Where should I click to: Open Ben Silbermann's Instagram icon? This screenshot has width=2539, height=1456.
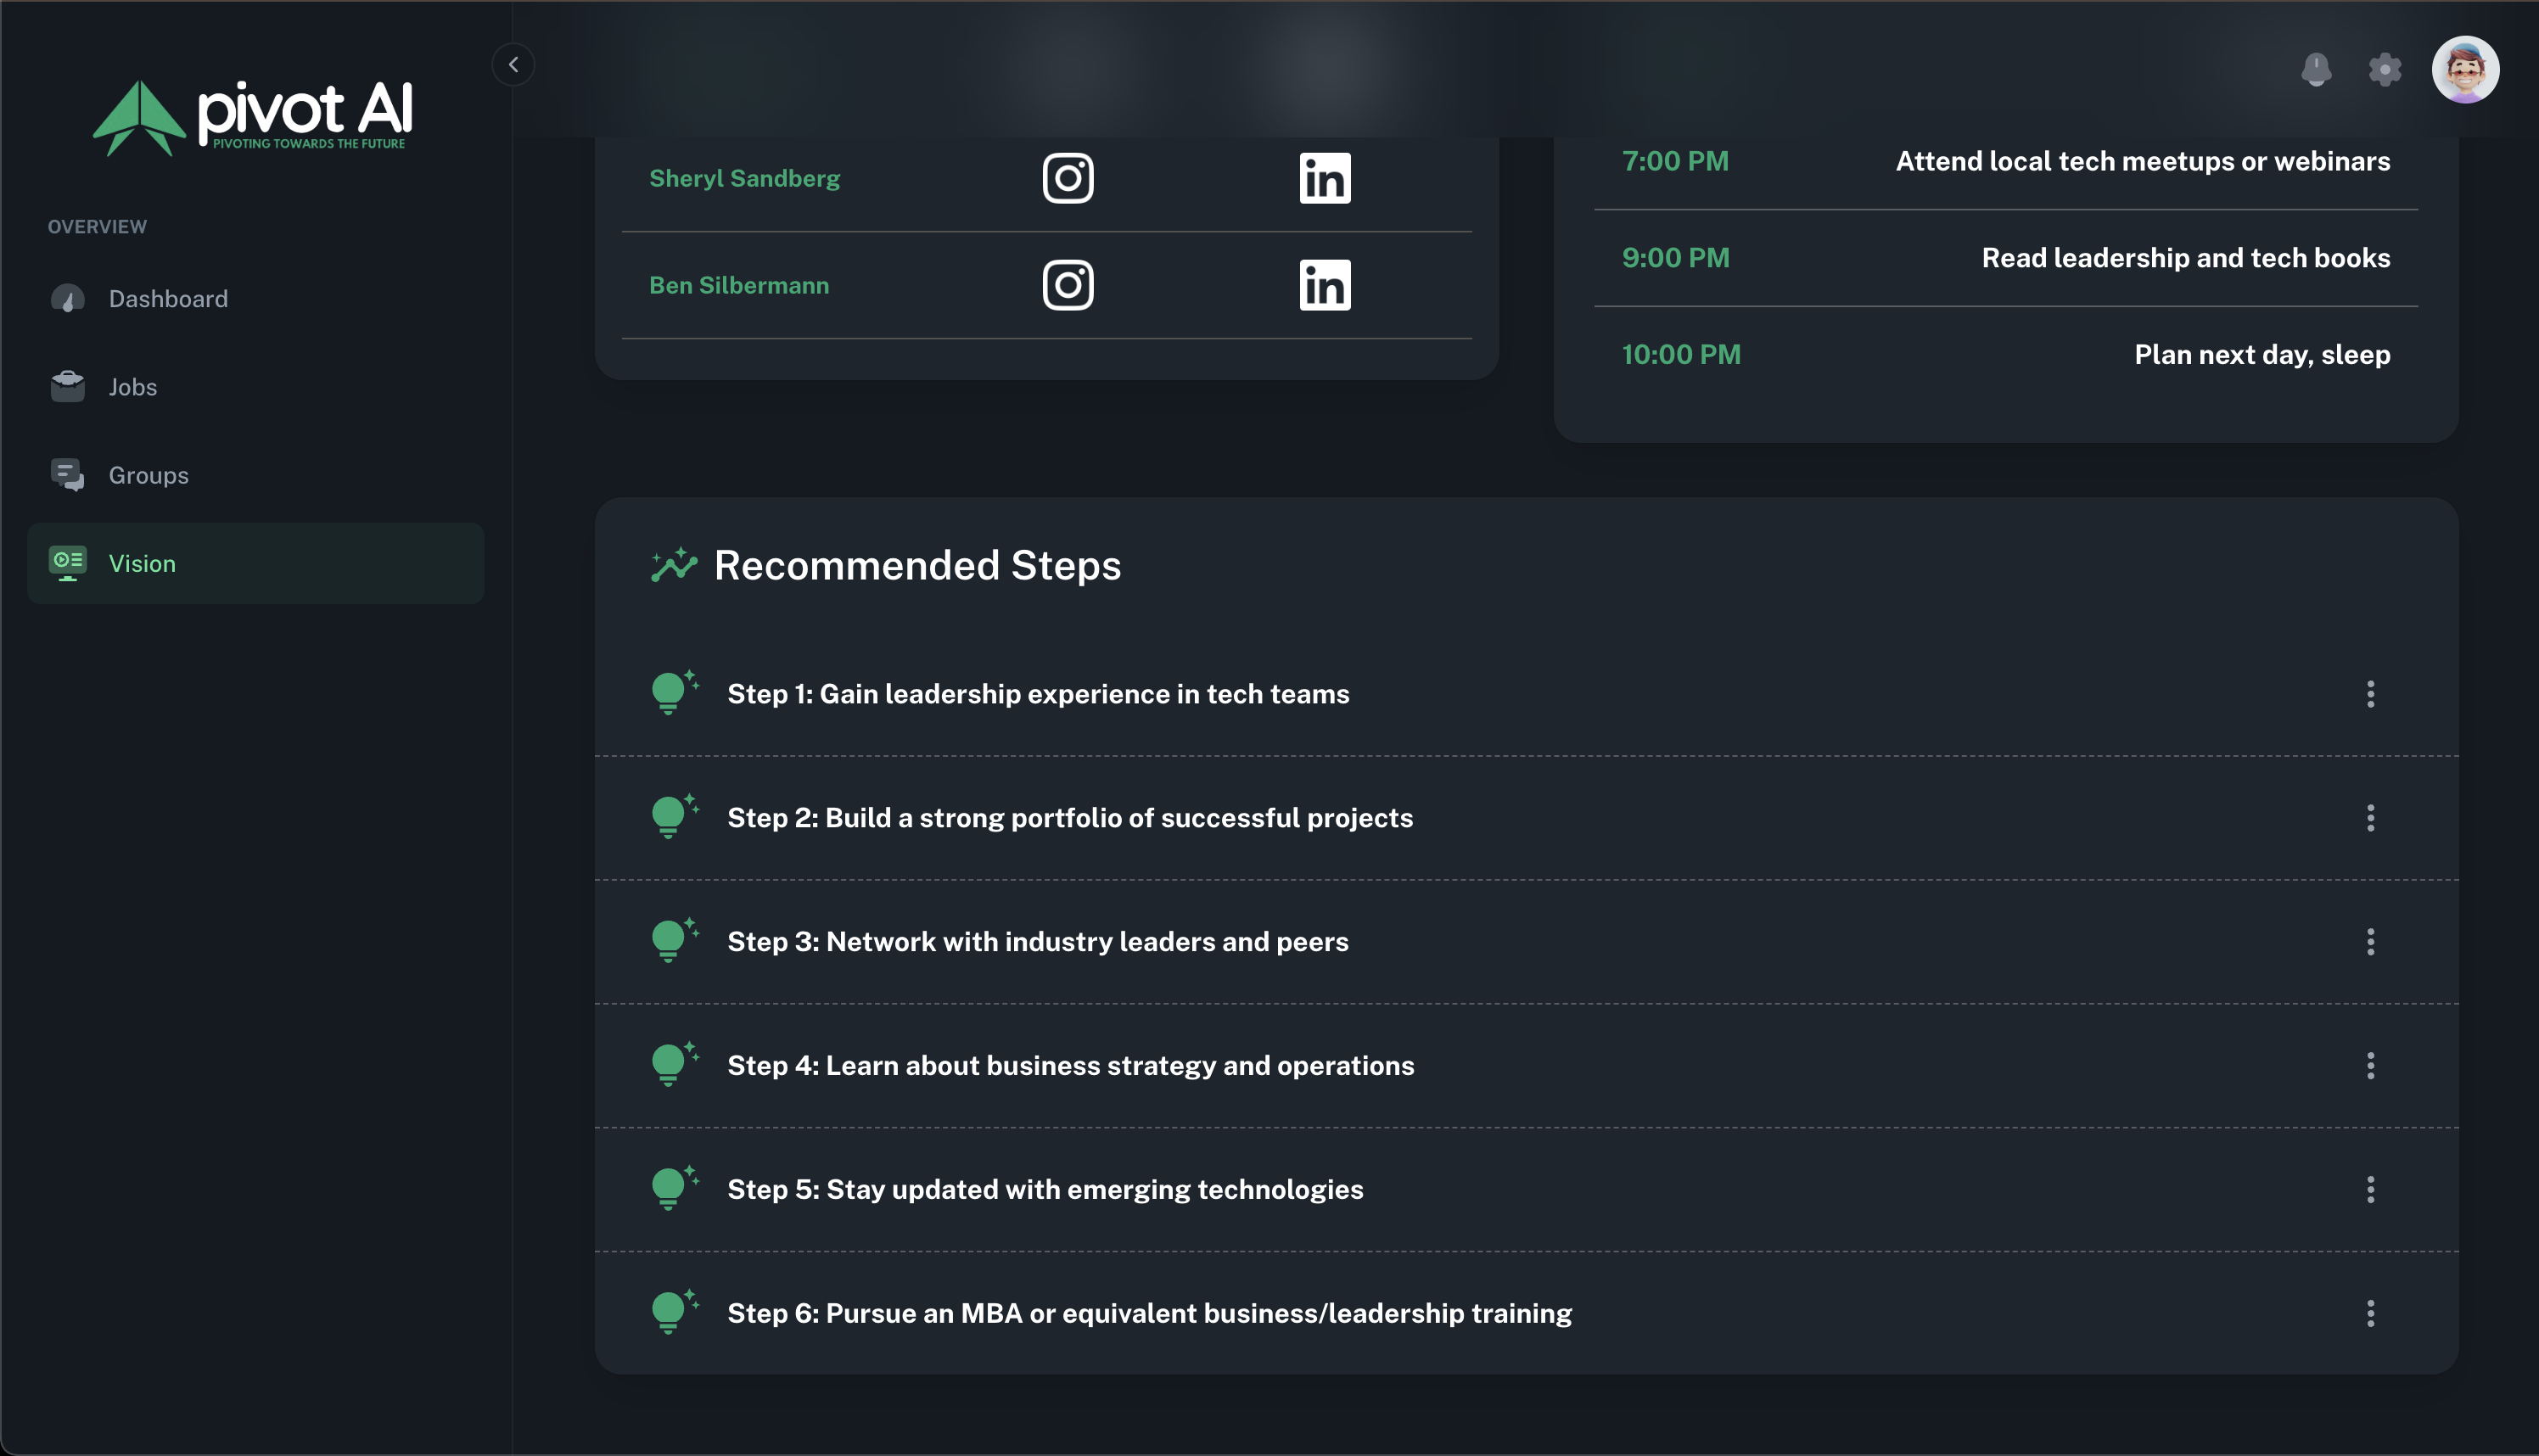point(1068,285)
